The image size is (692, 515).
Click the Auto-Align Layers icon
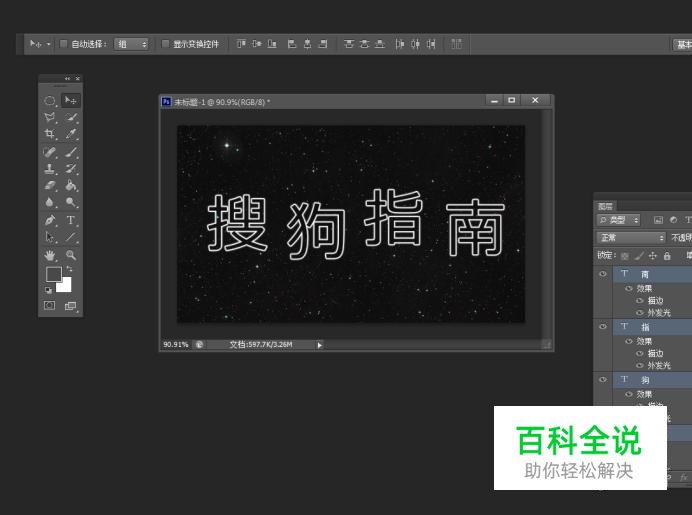(456, 44)
